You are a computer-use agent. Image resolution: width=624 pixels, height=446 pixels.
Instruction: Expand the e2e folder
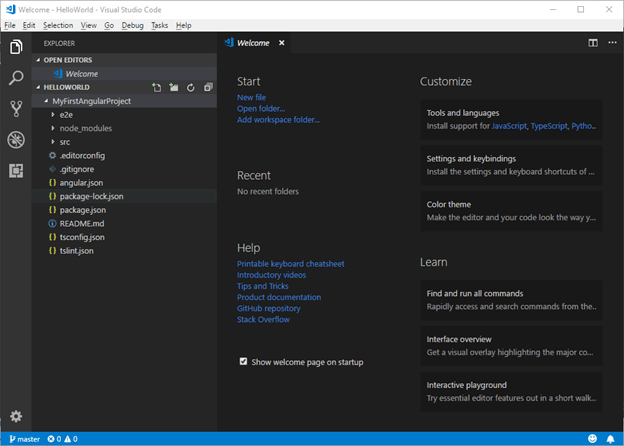[x=65, y=115]
